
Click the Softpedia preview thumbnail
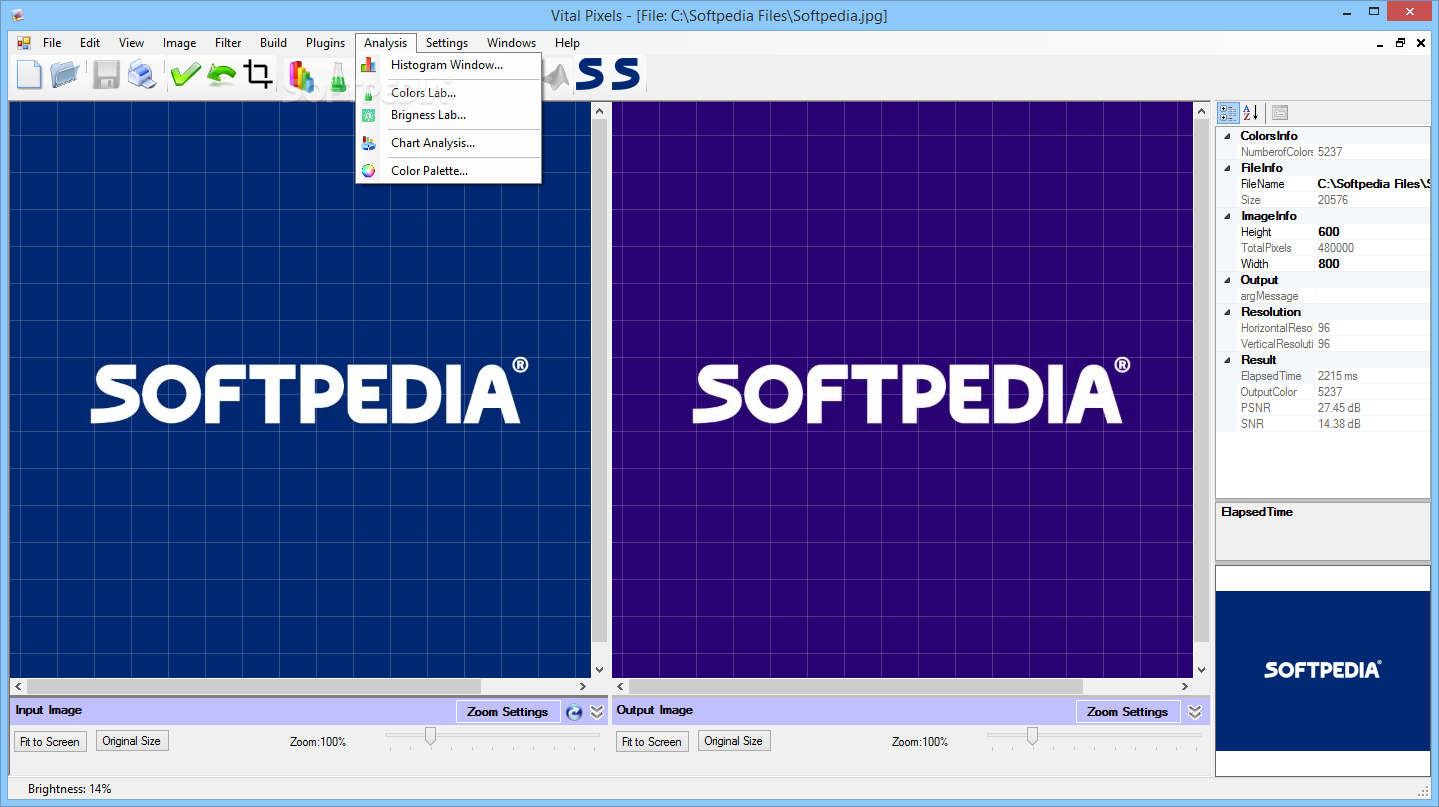pos(1322,670)
